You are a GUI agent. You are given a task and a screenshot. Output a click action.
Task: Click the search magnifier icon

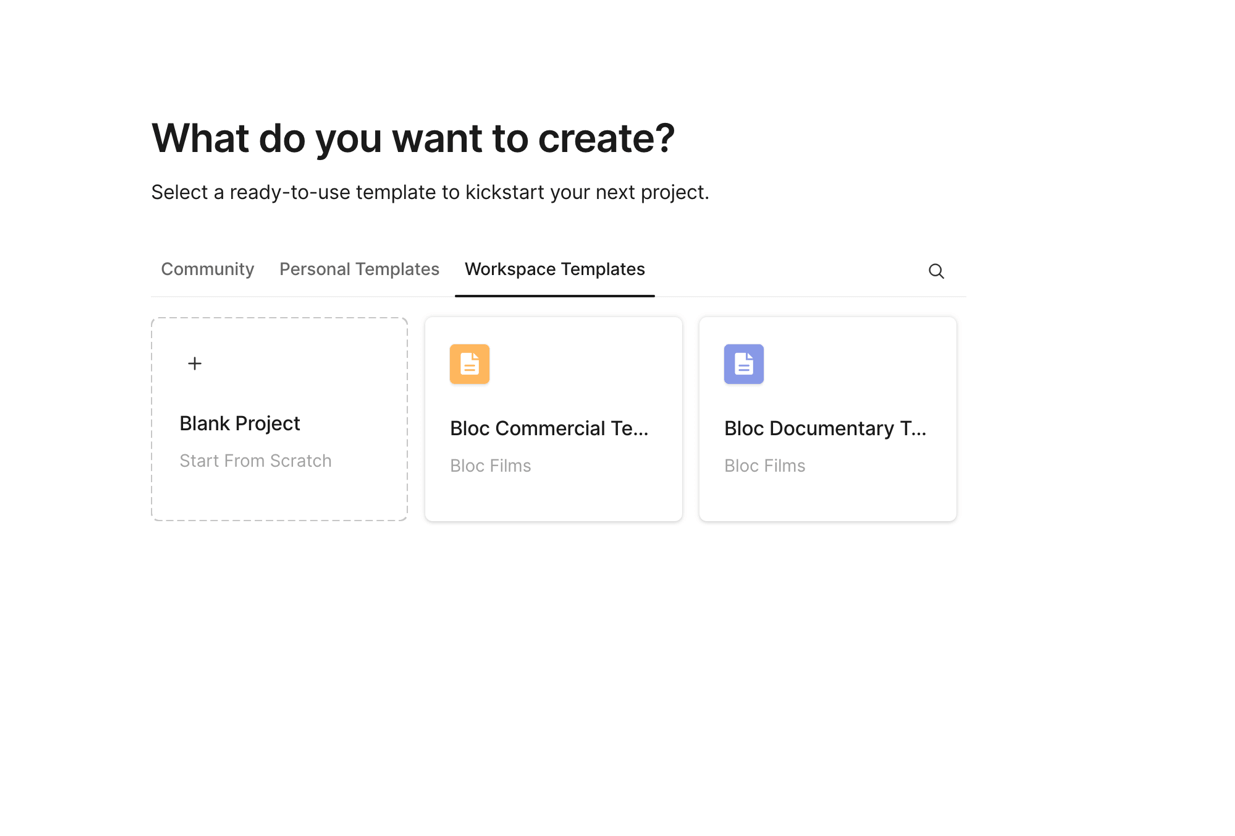click(936, 271)
